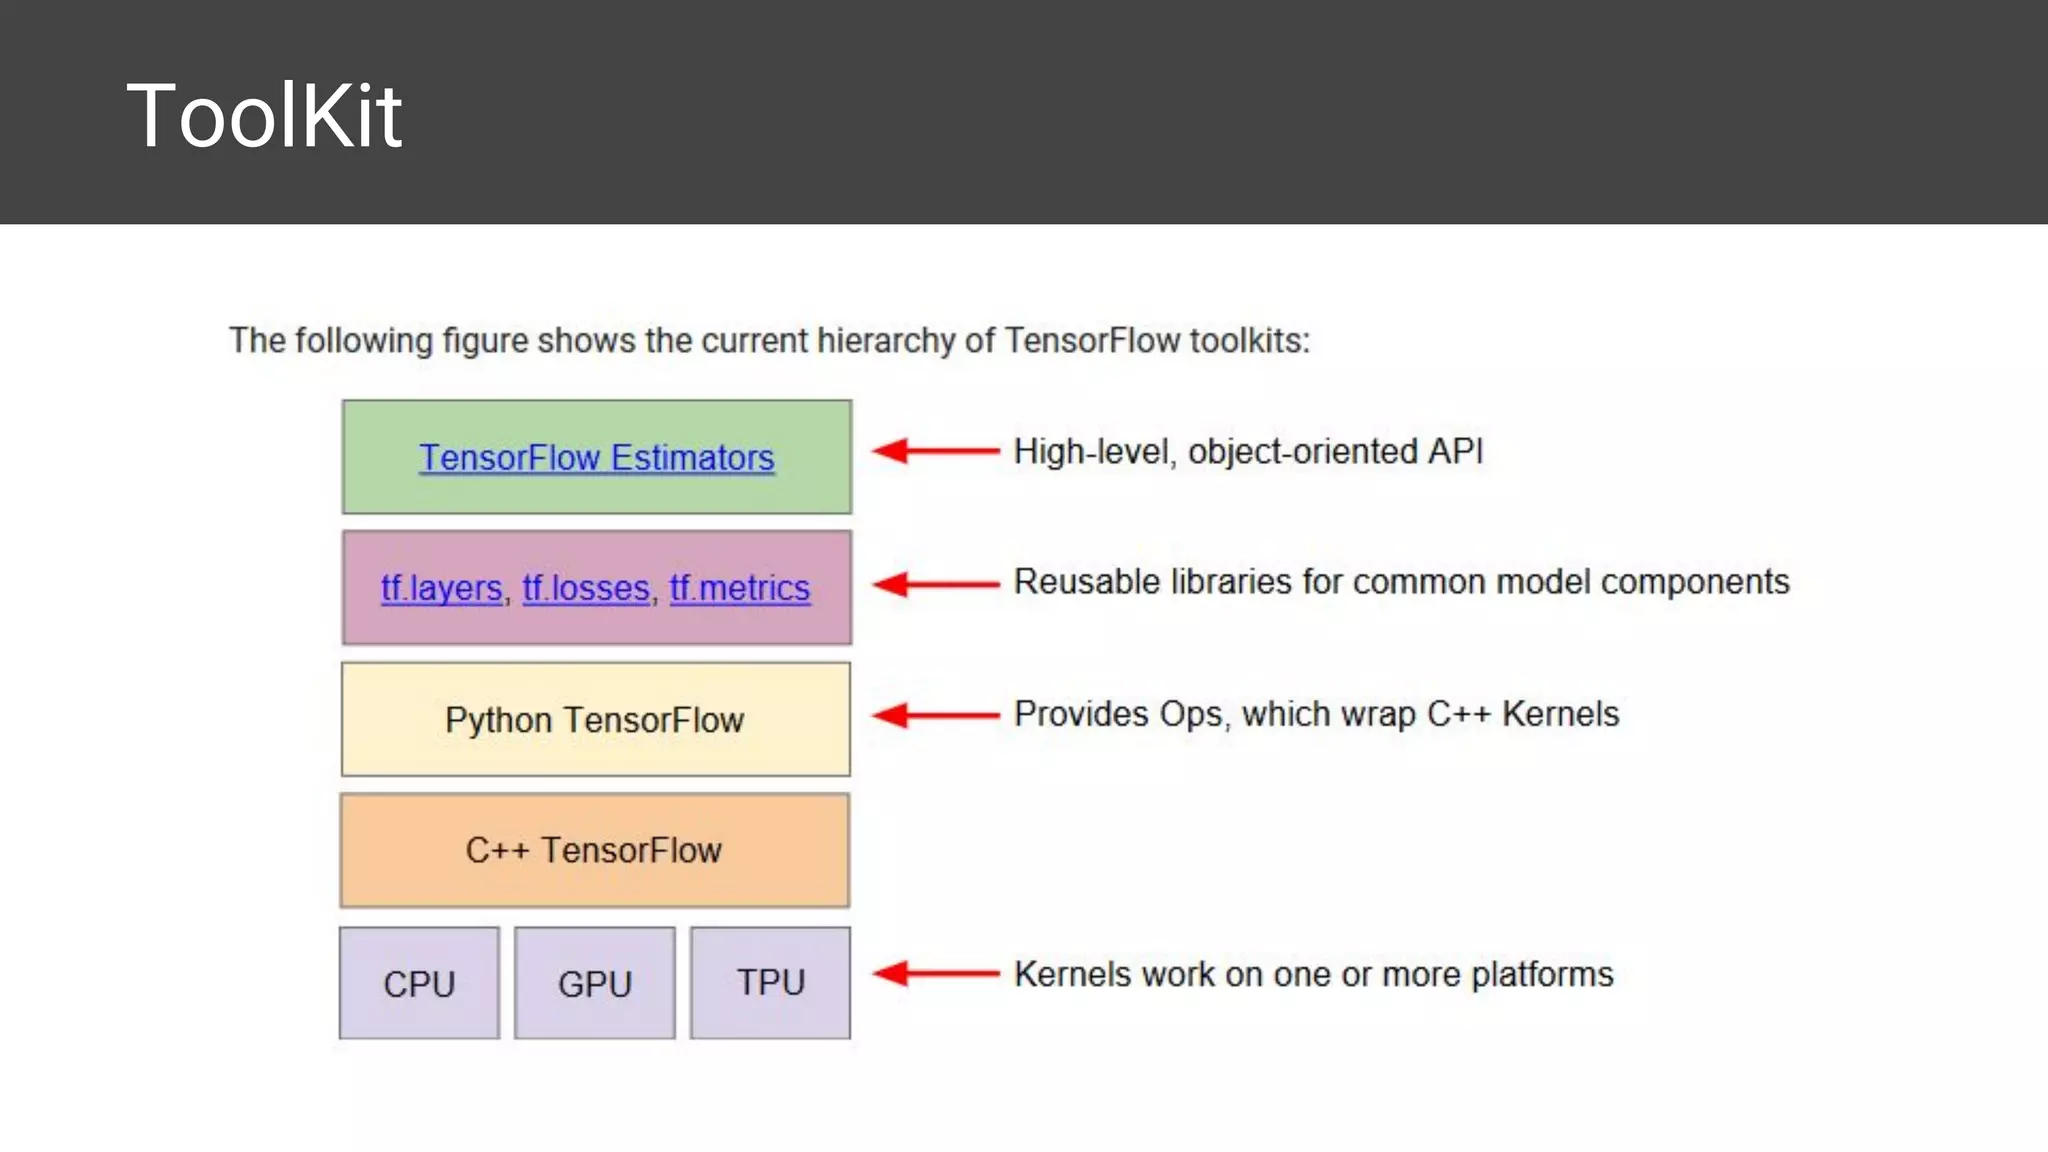Click 'Kernels work on one or more platforms' label
The width and height of the screenshot is (2048, 1152).
click(x=1313, y=974)
